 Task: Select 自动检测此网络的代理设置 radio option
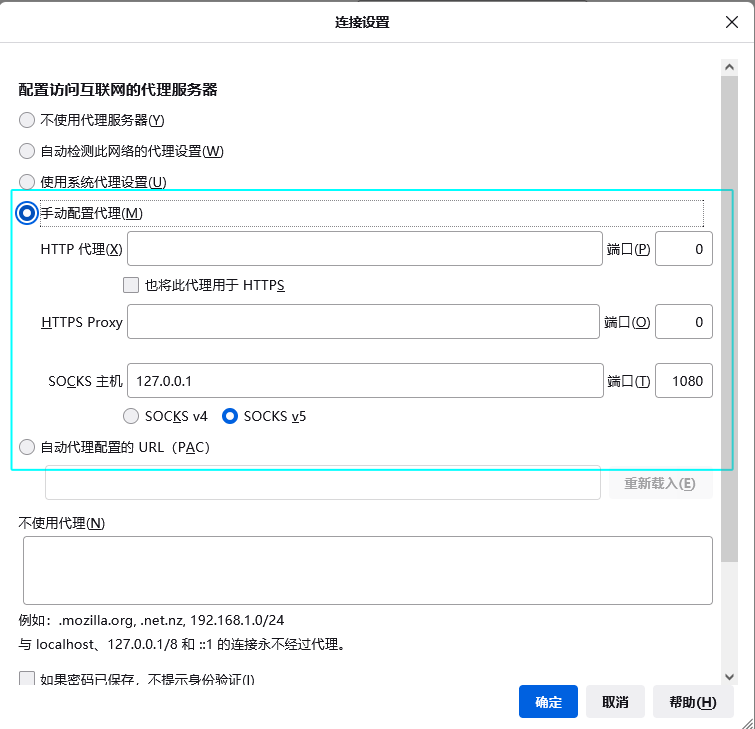pos(27,151)
